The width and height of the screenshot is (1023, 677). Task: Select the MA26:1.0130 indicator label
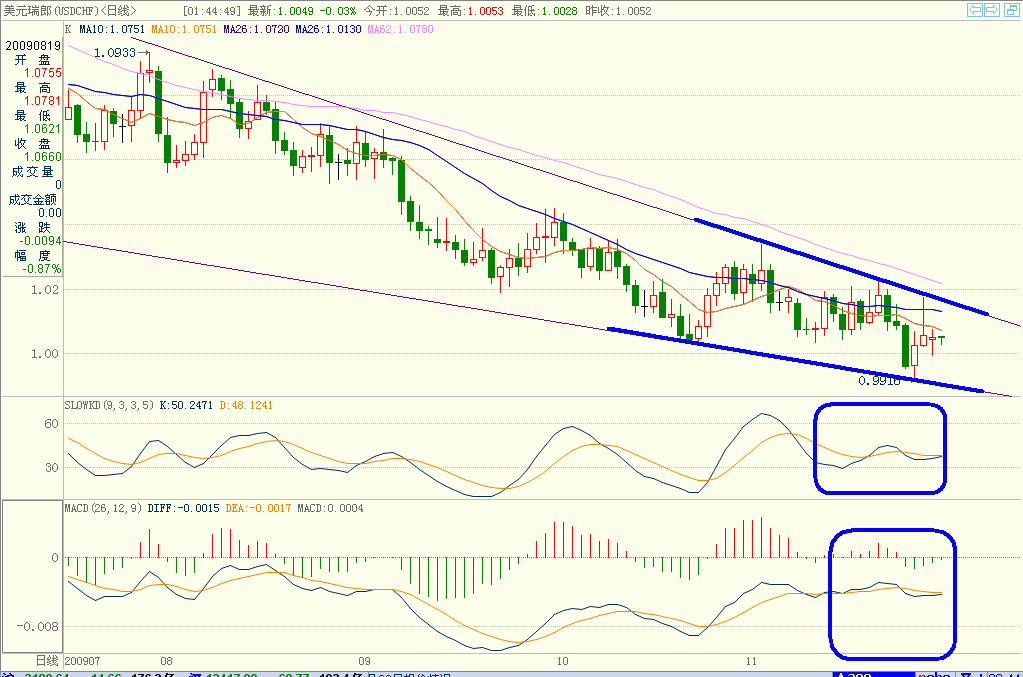coord(328,29)
